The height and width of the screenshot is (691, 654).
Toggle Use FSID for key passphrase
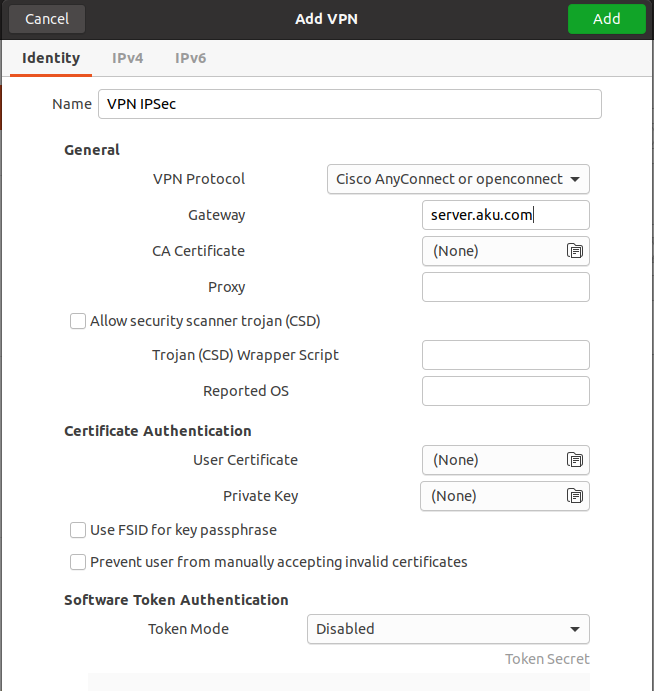(78, 530)
